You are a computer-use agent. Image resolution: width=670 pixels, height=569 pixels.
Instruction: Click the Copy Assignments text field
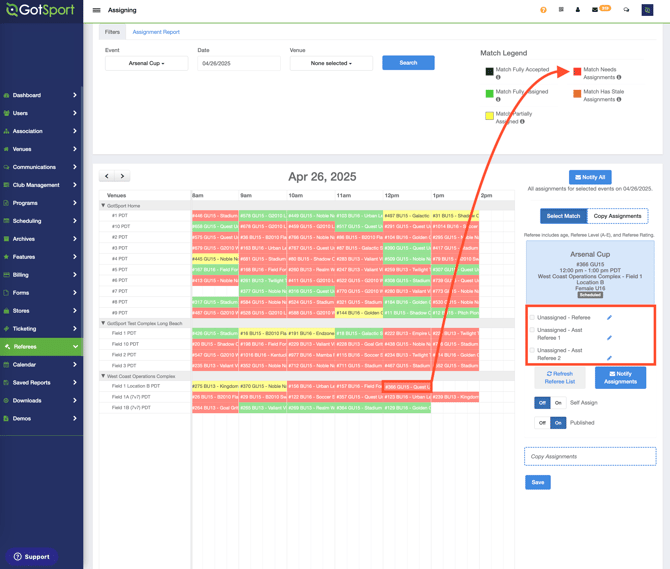pos(590,457)
